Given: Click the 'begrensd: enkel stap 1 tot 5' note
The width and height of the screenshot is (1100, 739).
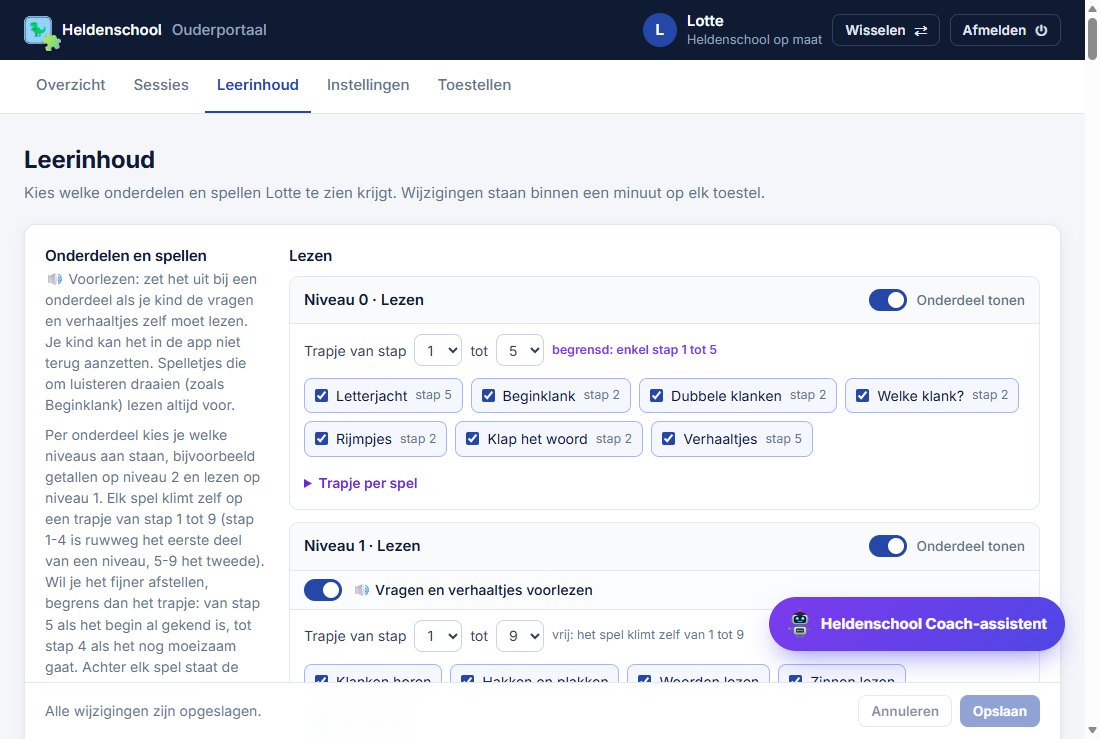Looking at the screenshot, I should coord(634,349).
